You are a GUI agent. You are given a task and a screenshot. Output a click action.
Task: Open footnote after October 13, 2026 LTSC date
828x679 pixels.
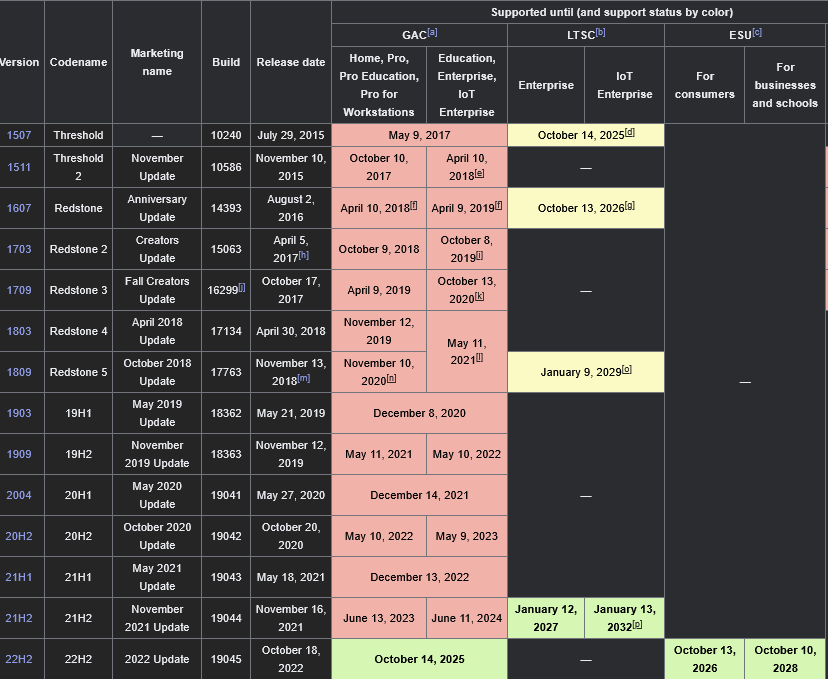(630, 206)
